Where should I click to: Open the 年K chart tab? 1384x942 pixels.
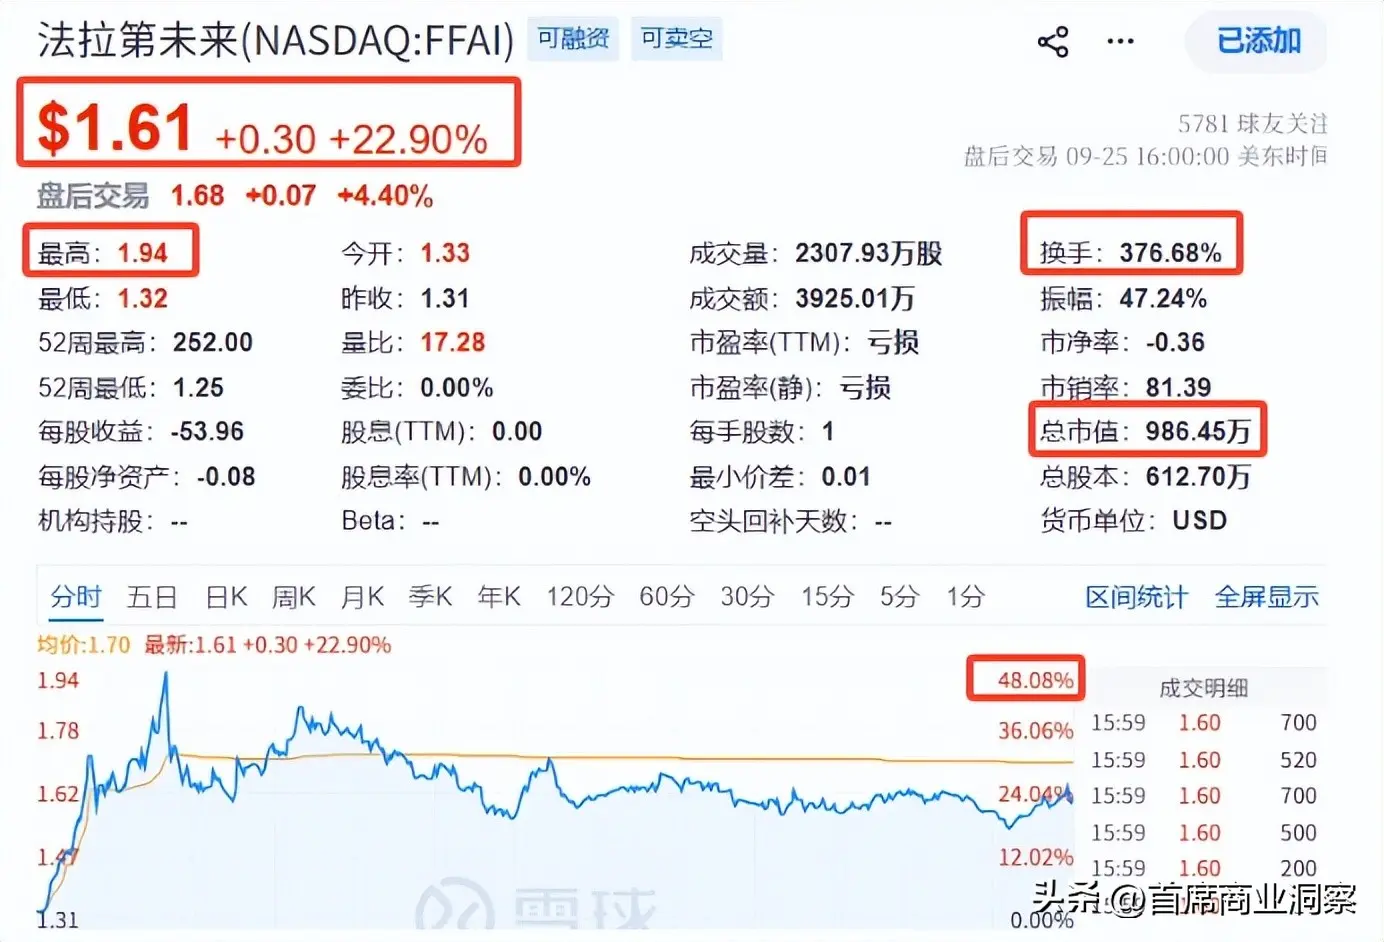point(499,597)
